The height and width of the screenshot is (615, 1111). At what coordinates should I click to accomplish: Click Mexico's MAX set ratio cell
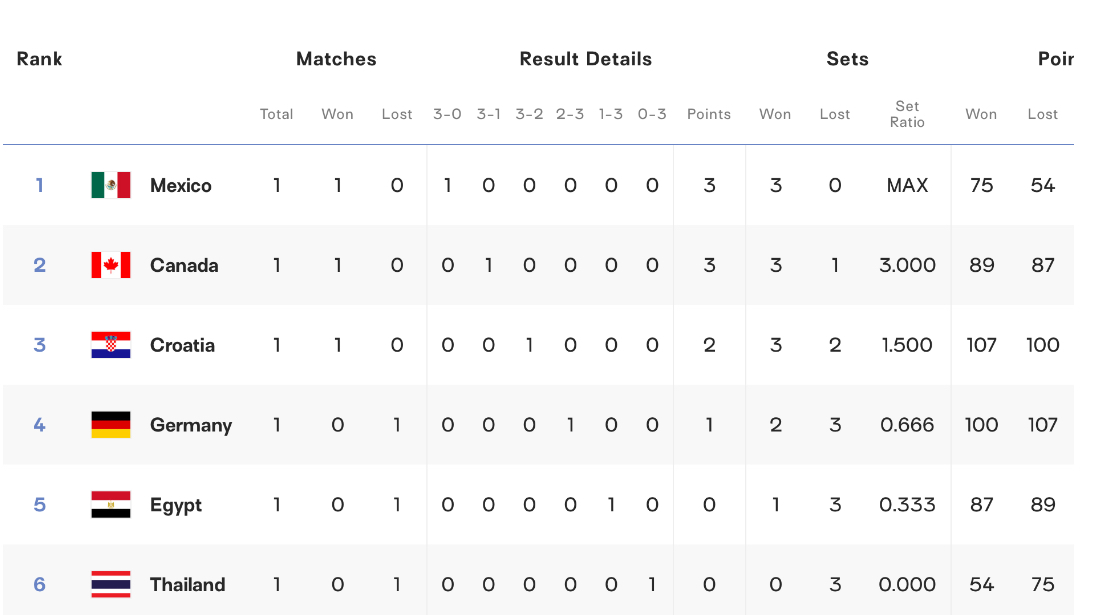click(x=907, y=186)
